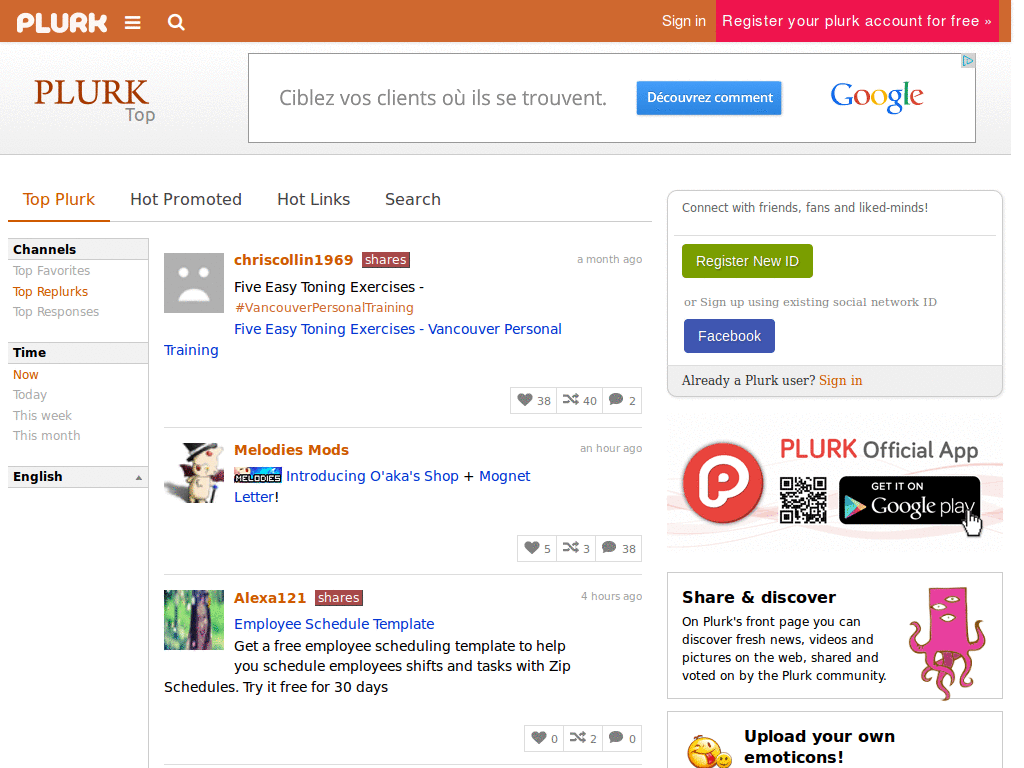
Task: Click the Plurk logo in orange header
Action: 62,23
